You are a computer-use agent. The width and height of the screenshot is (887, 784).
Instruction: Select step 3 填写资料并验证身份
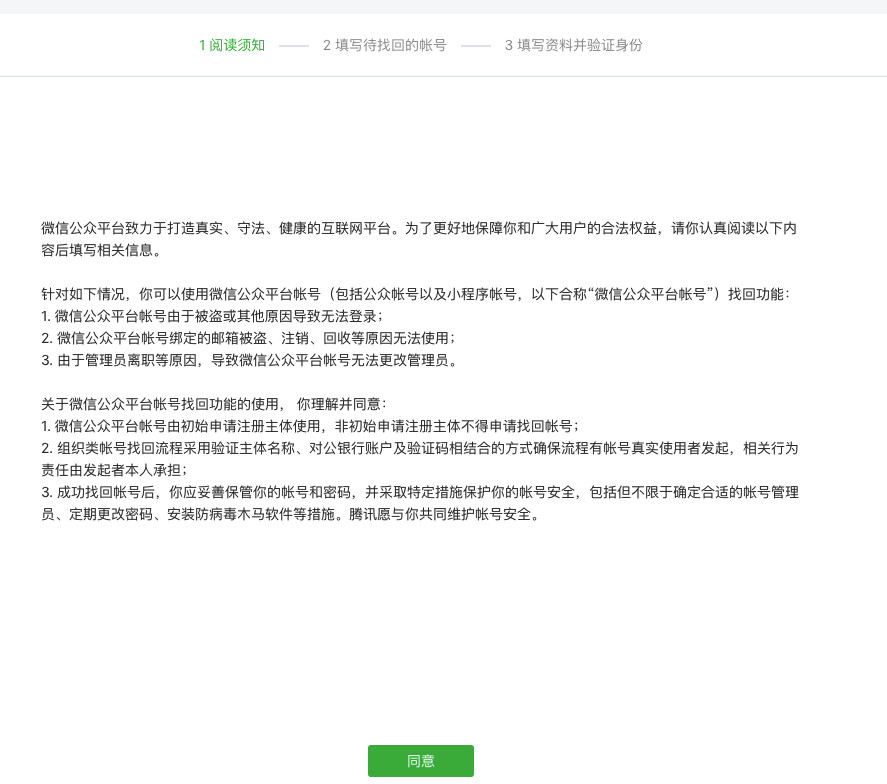574,45
